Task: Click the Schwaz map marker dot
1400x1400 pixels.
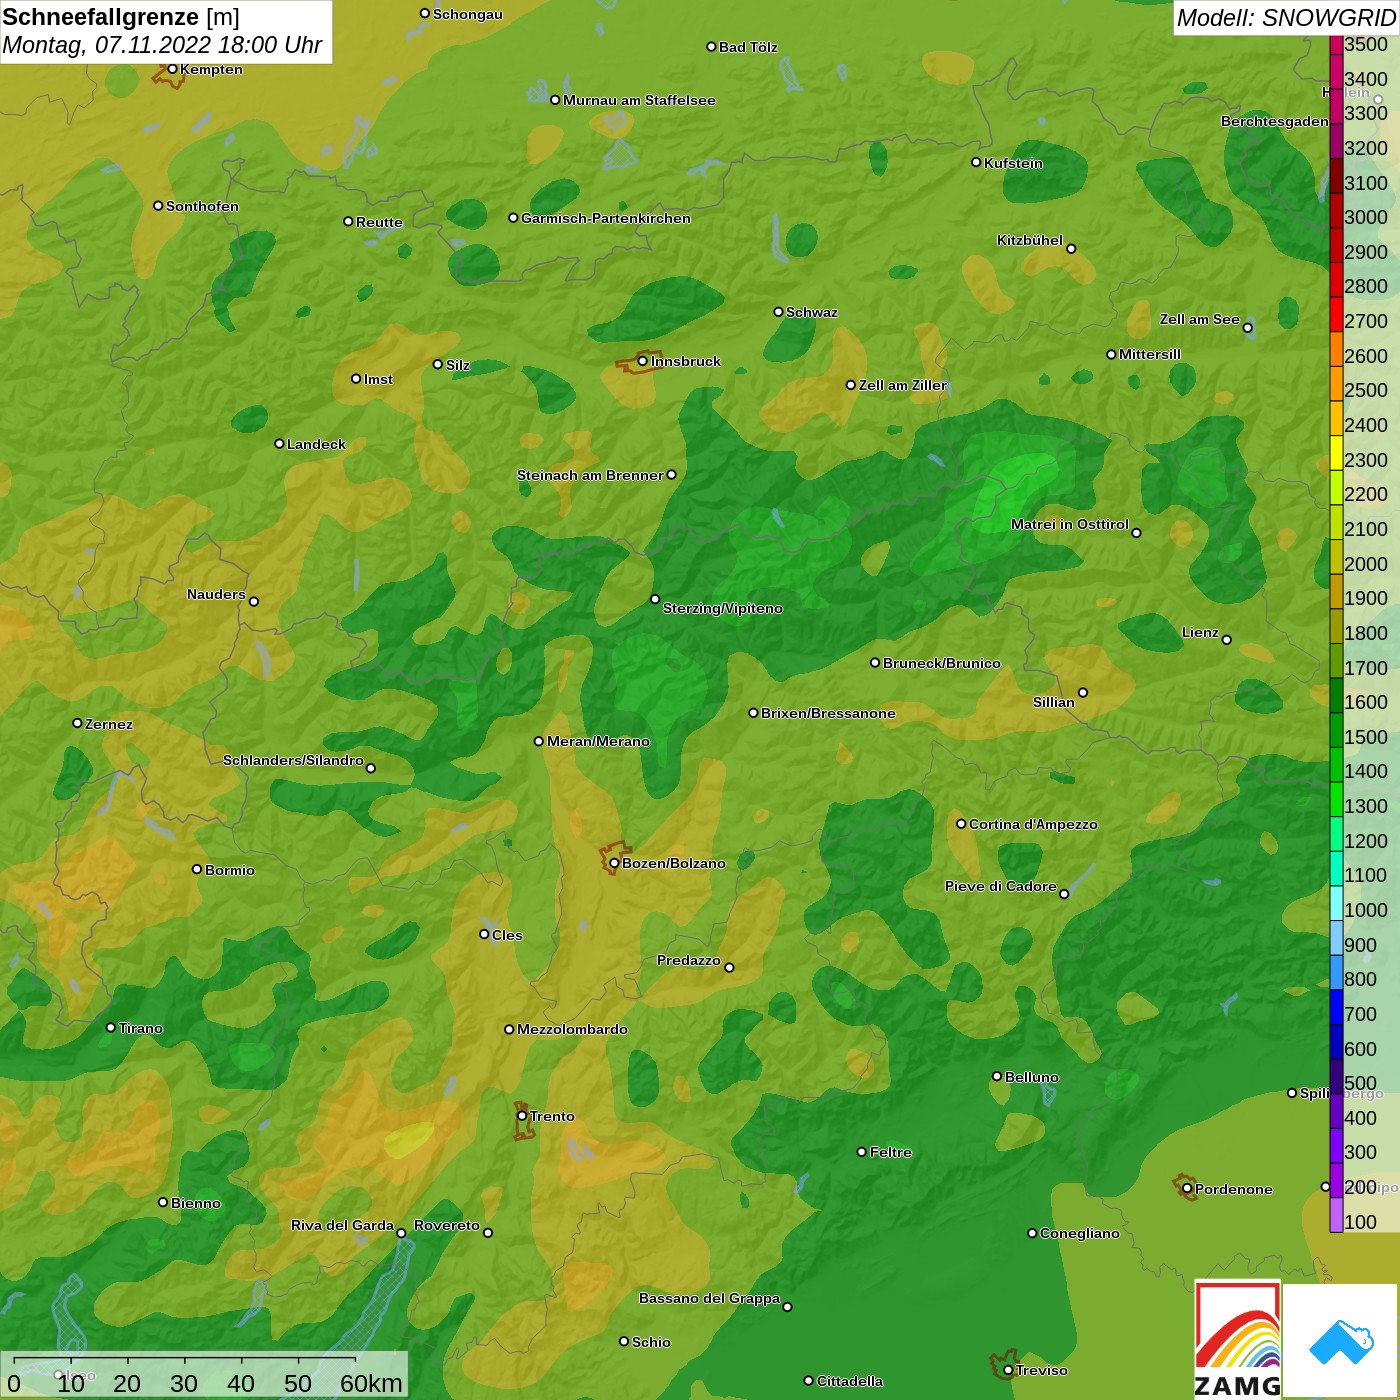Action: [778, 312]
